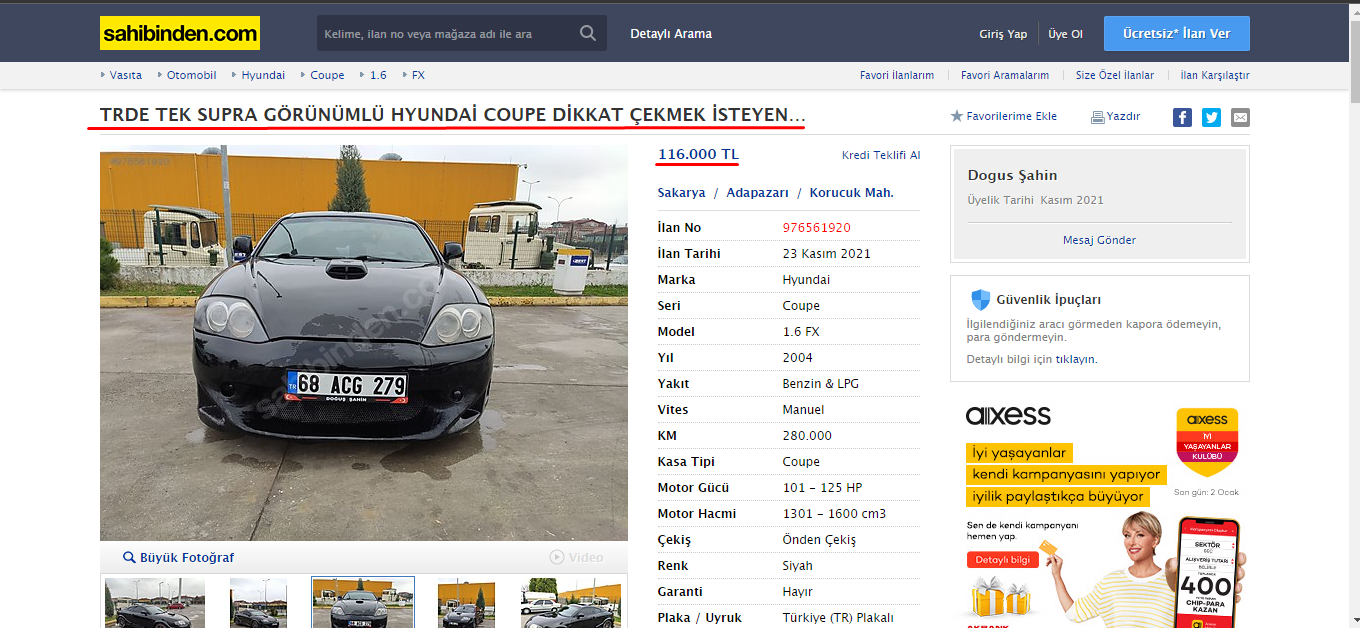Select second photo thumbnail
The width and height of the screenshot is (1360, 628).
258,603
